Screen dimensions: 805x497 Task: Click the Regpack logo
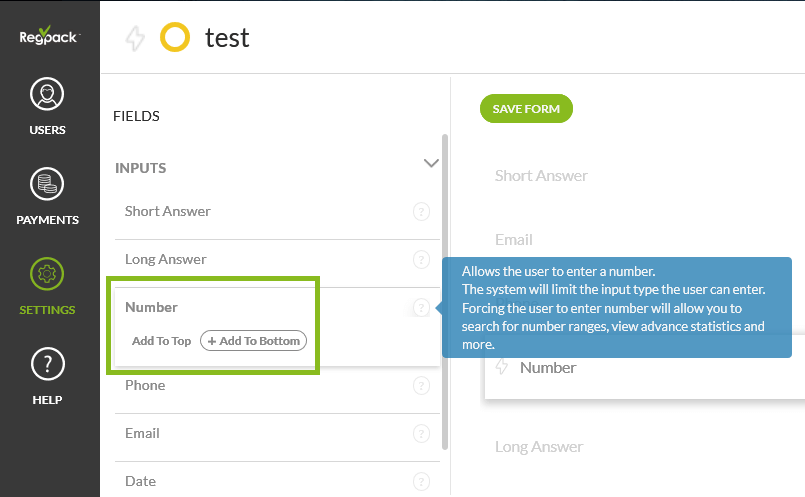(x=49, y=37)
